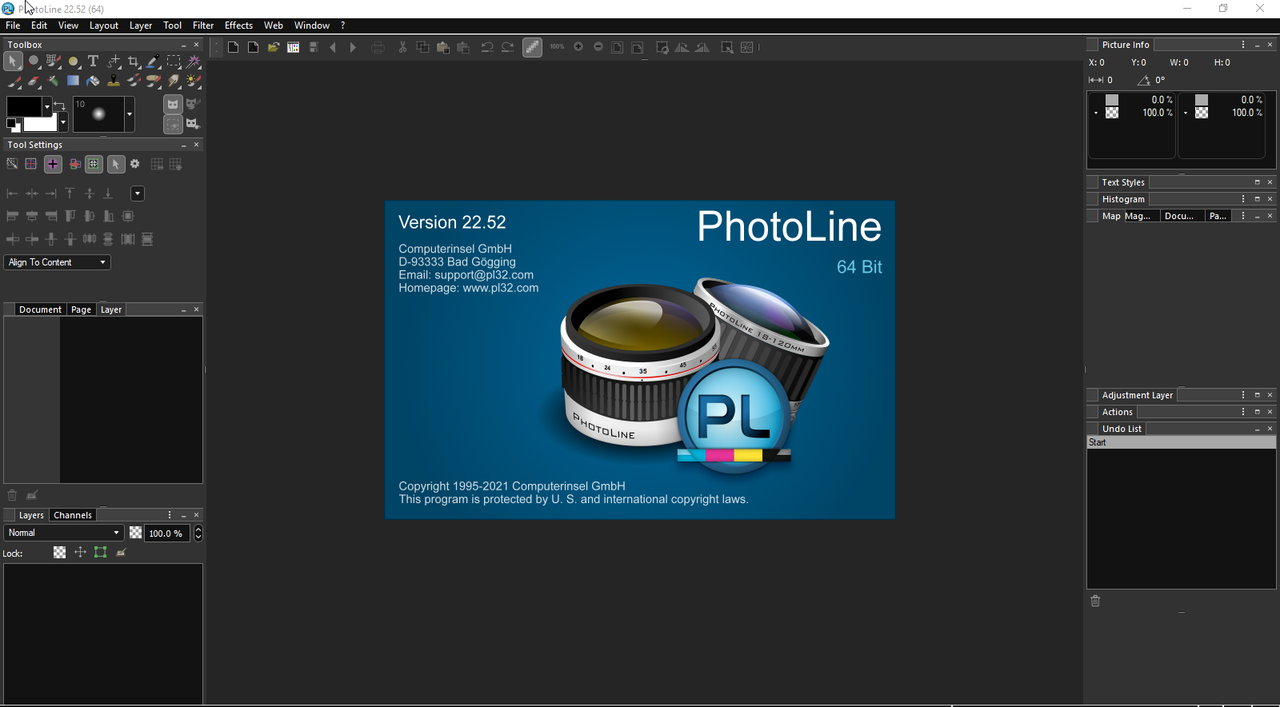The image size is (1280, 707).
Task: Click the Redo arrow icon in toolbar
Action: coord(507,47)
